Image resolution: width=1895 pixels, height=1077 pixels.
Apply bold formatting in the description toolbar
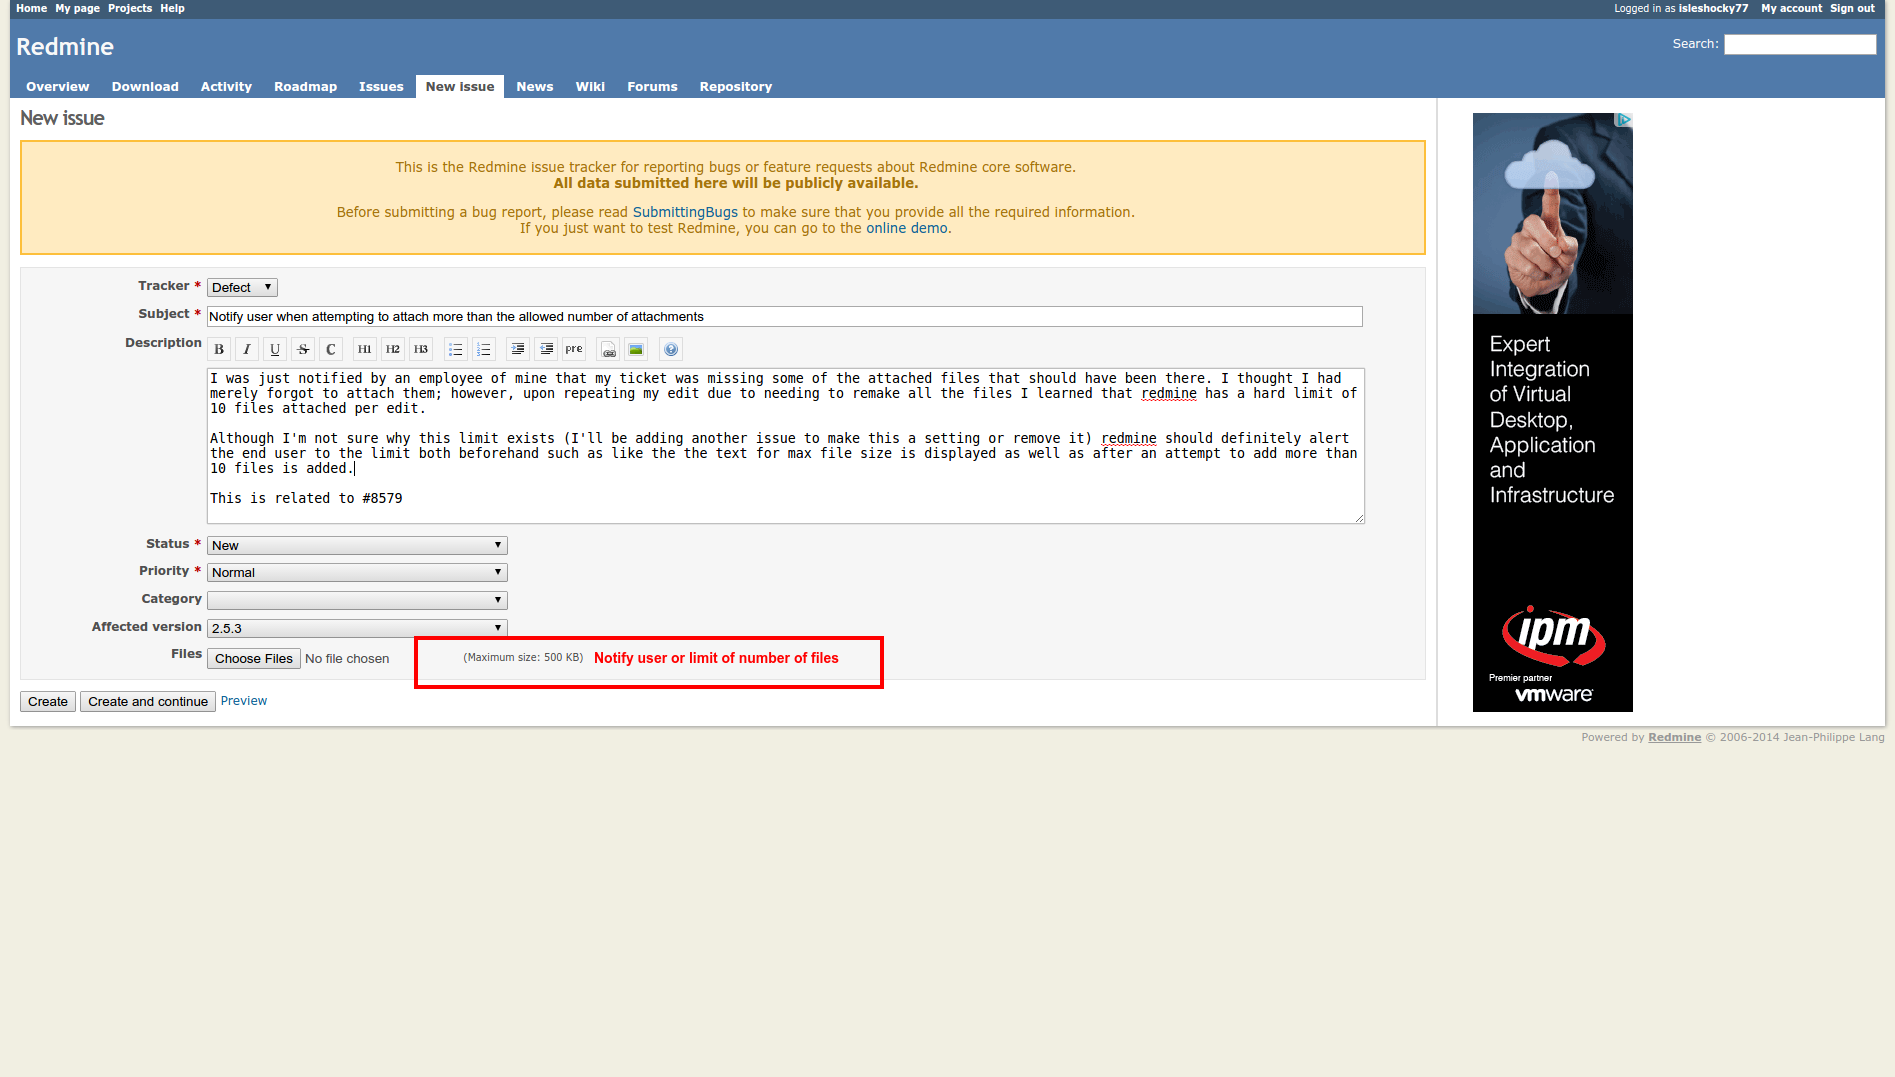coord(219,349)
